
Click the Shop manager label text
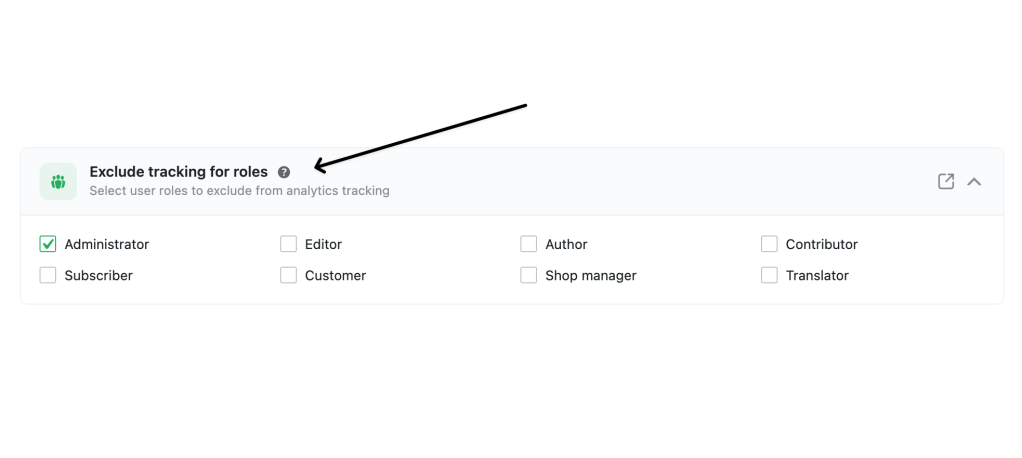[x=591, y=276]
